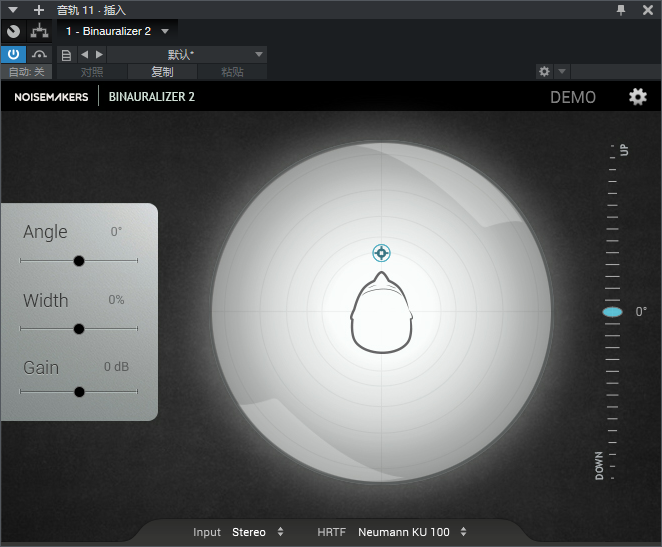Click the Gain slider handle
The image size is (662, 547).
(79, 392)
